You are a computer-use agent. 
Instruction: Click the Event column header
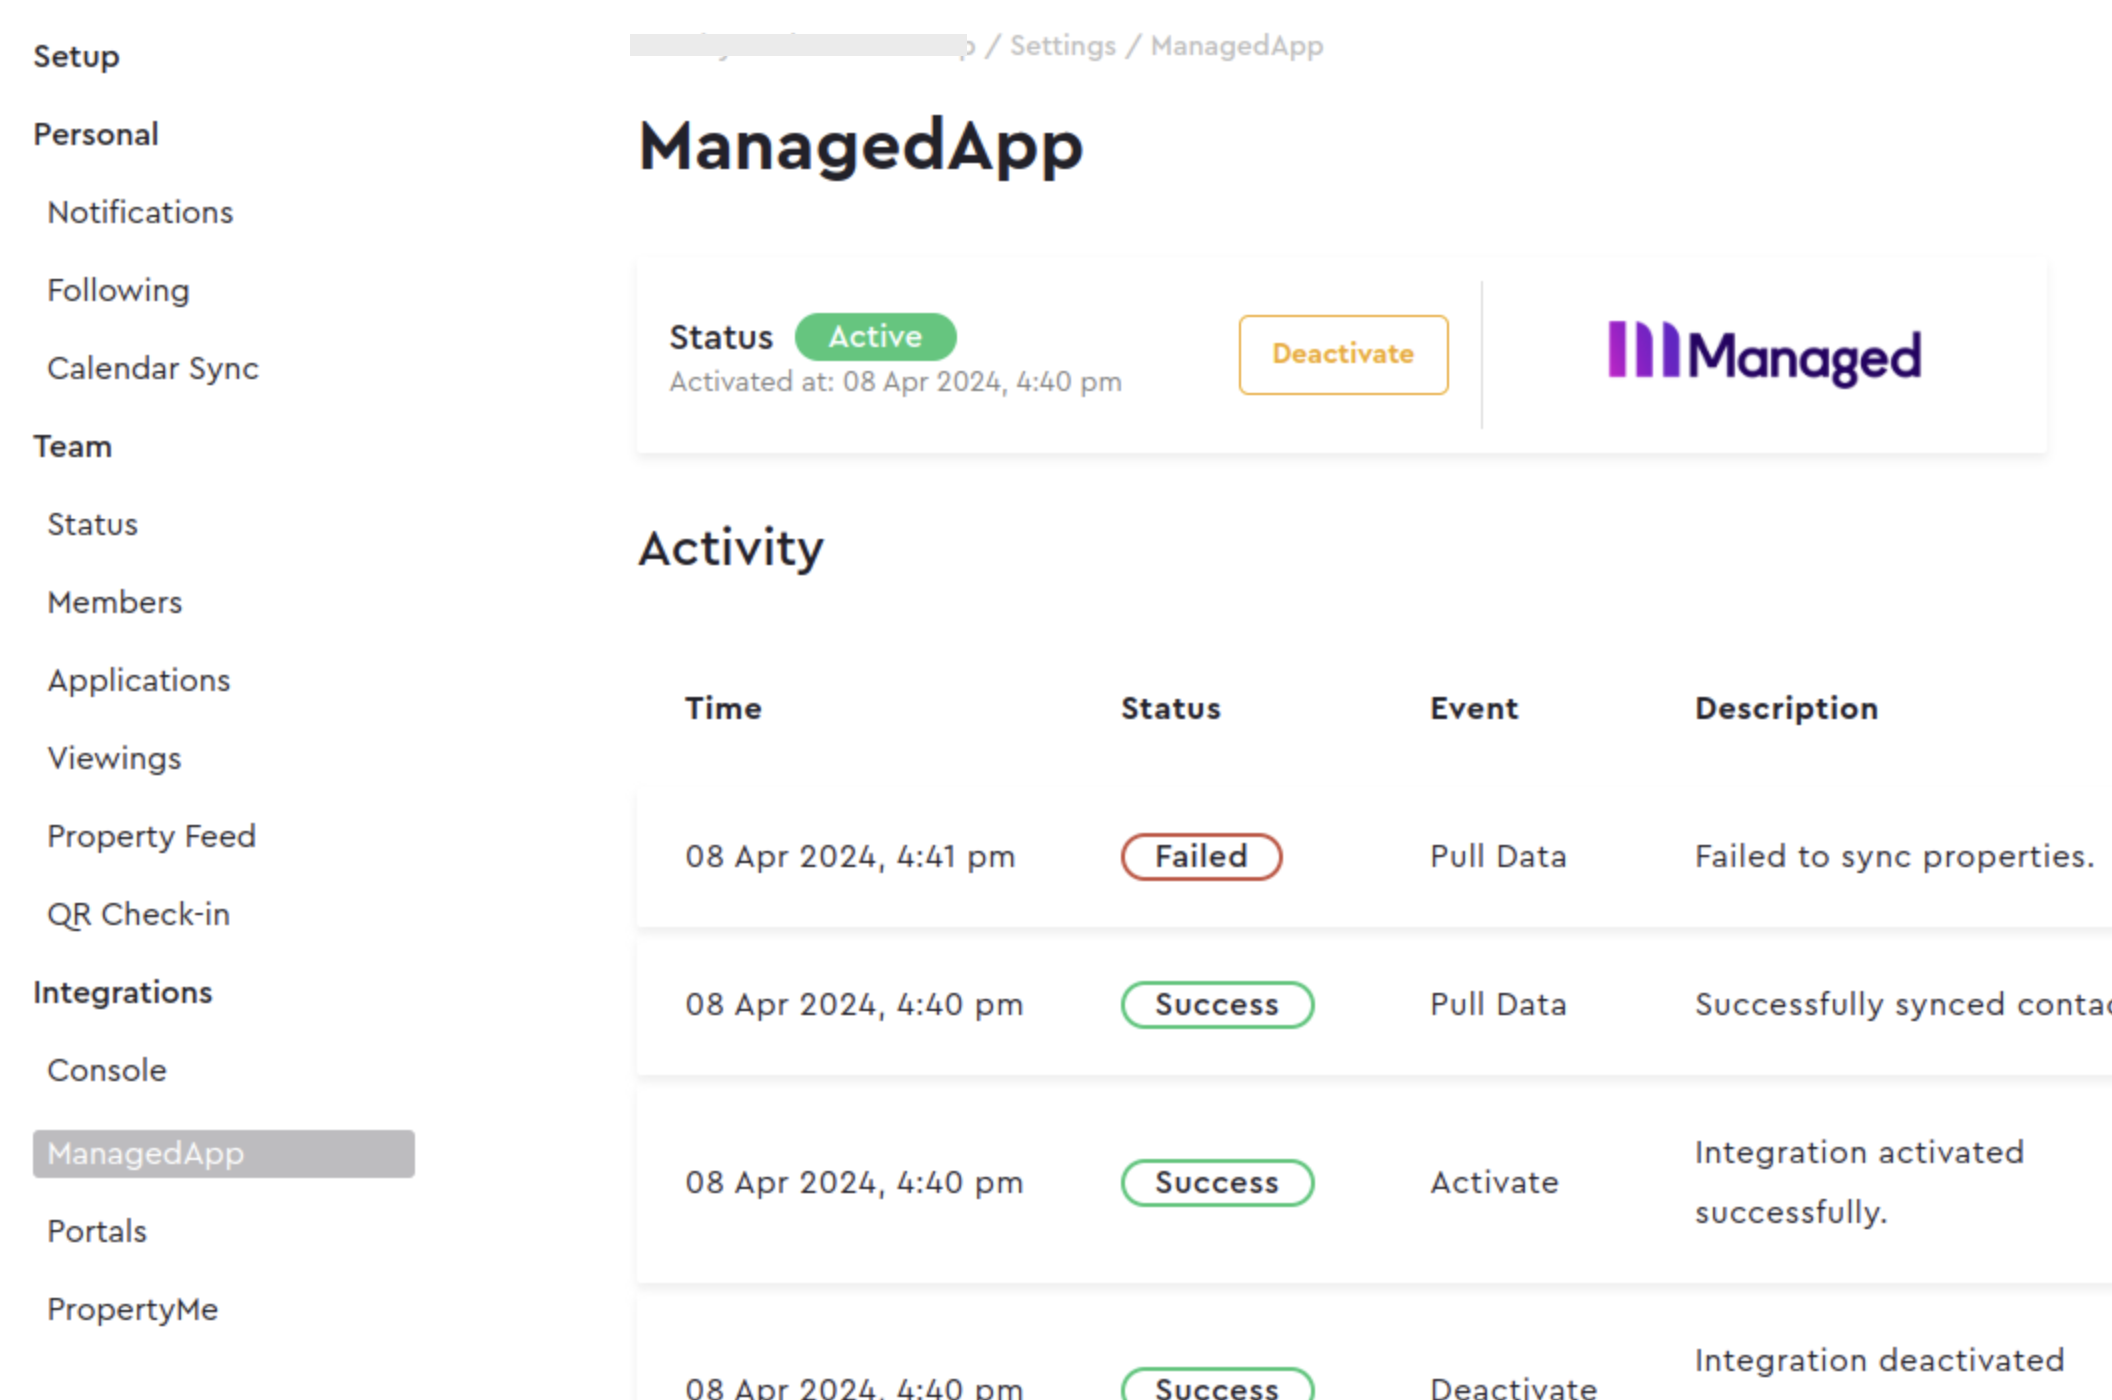[1474, 708]
